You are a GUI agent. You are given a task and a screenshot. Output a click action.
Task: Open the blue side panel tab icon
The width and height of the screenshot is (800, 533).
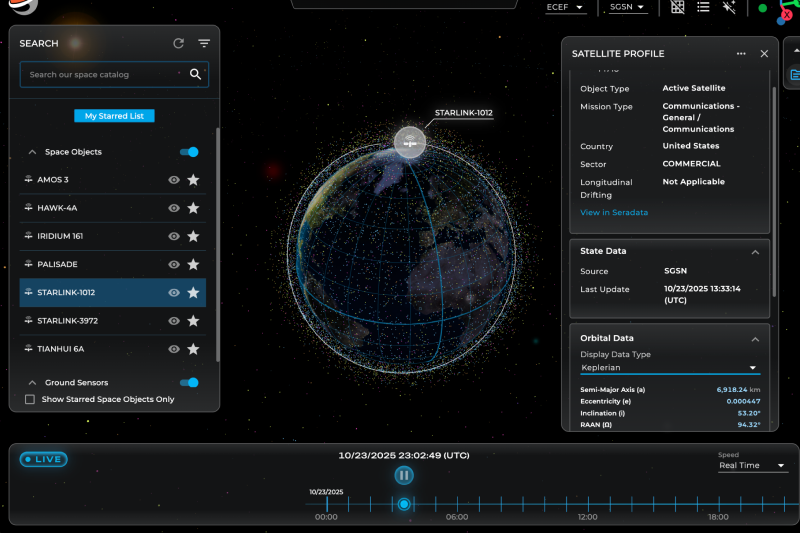point(794,75)
